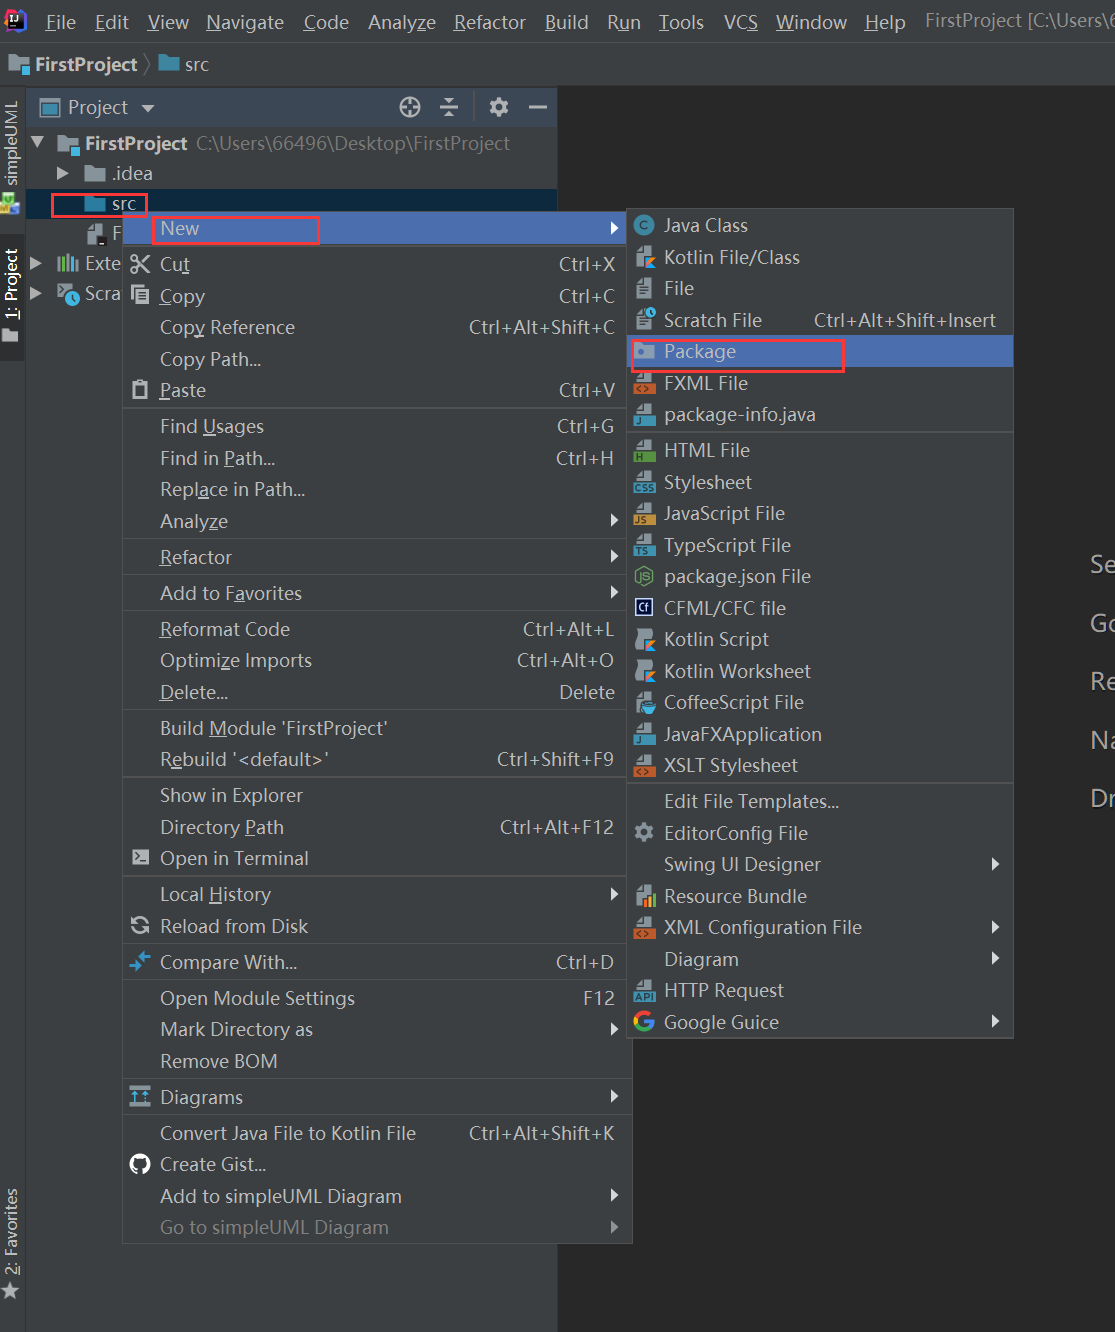Expand the External Libraries node

click(x=37, y=263)
